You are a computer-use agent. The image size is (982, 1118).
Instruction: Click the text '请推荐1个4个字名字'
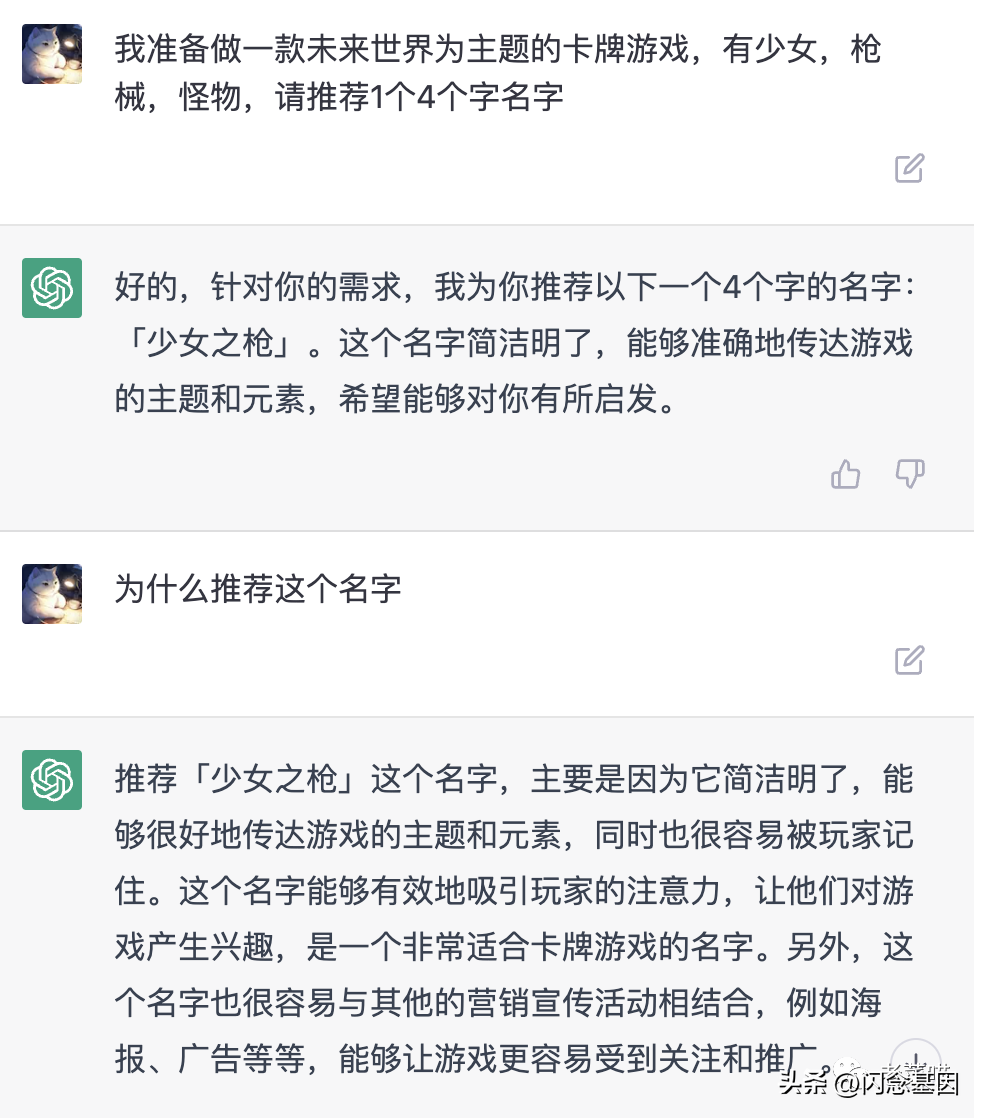click(420, 98)
